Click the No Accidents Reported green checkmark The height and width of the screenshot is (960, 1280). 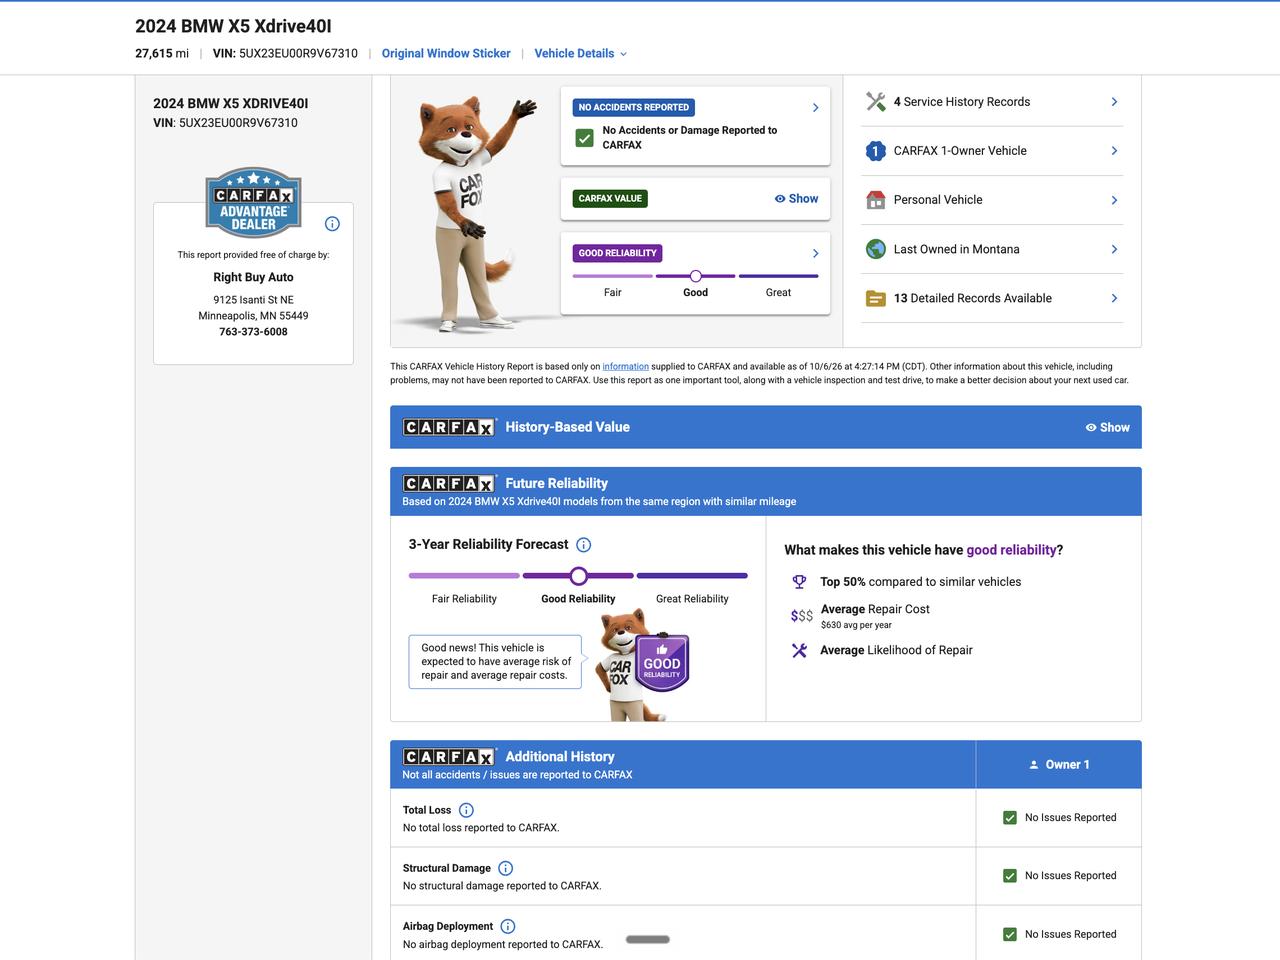585,138
